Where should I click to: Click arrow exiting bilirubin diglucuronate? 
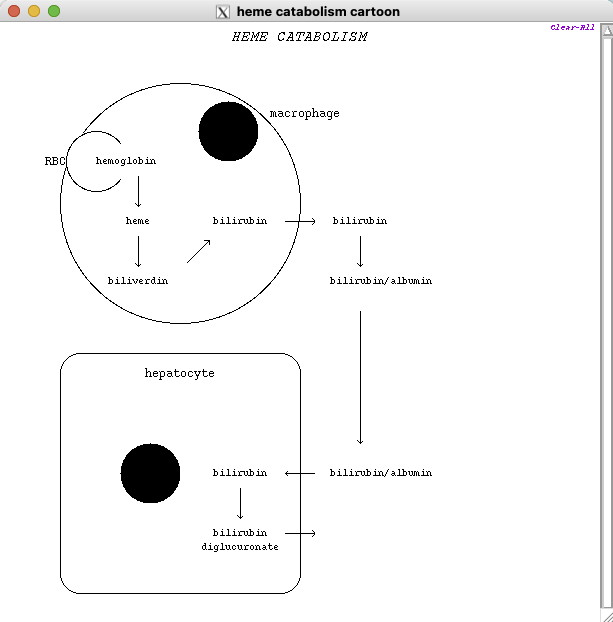[x=300, y=533]
